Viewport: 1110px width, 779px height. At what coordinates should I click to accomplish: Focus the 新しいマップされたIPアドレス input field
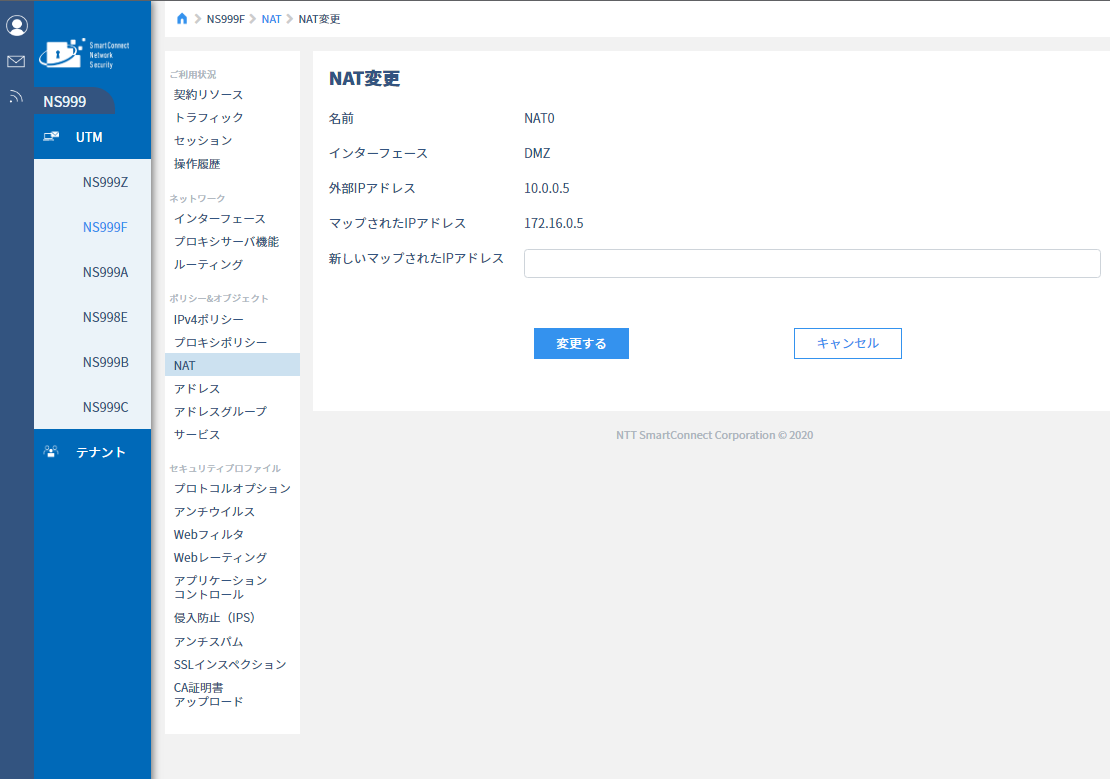(x=812, y=263)
